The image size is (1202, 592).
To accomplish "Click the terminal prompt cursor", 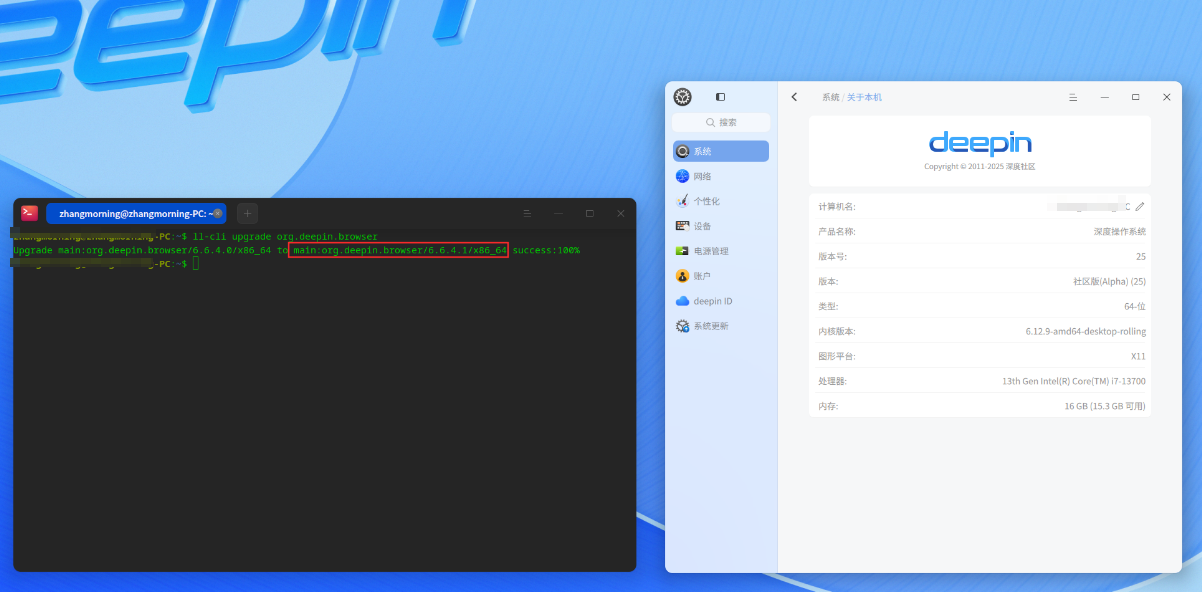I will (196, 263).
